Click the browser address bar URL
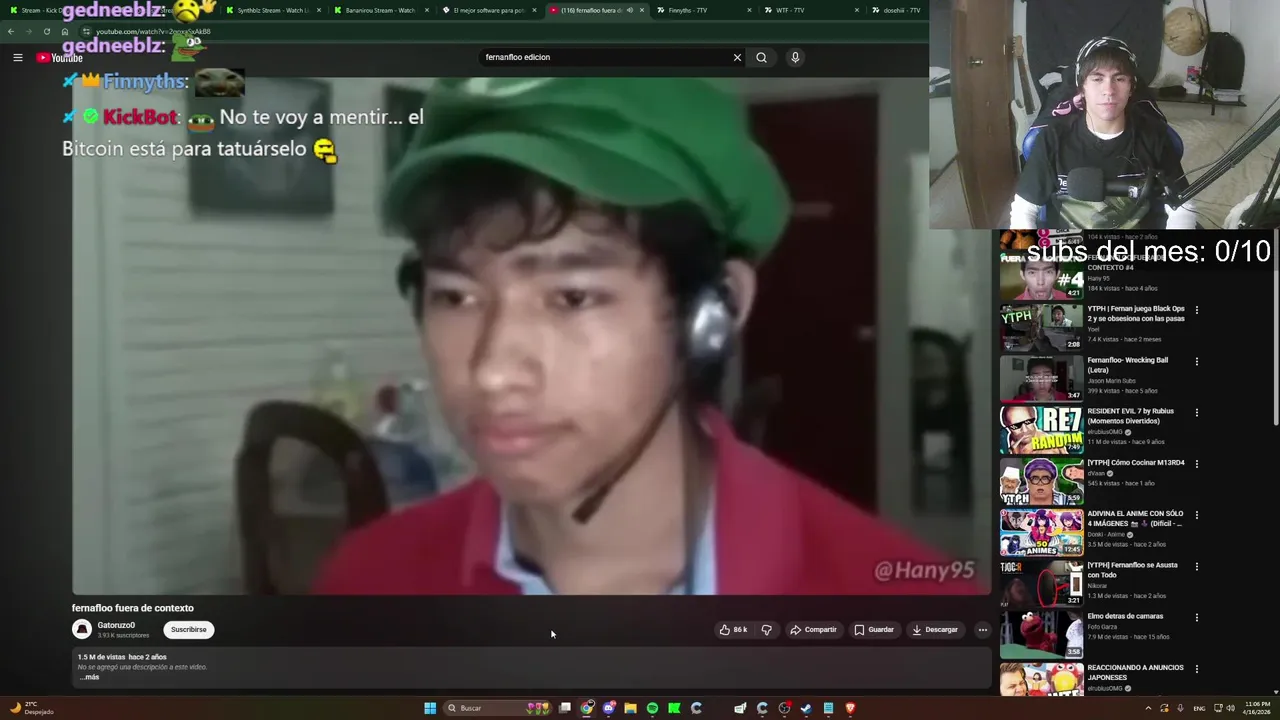Viewport: 1280px width, 720px height. 153,31
